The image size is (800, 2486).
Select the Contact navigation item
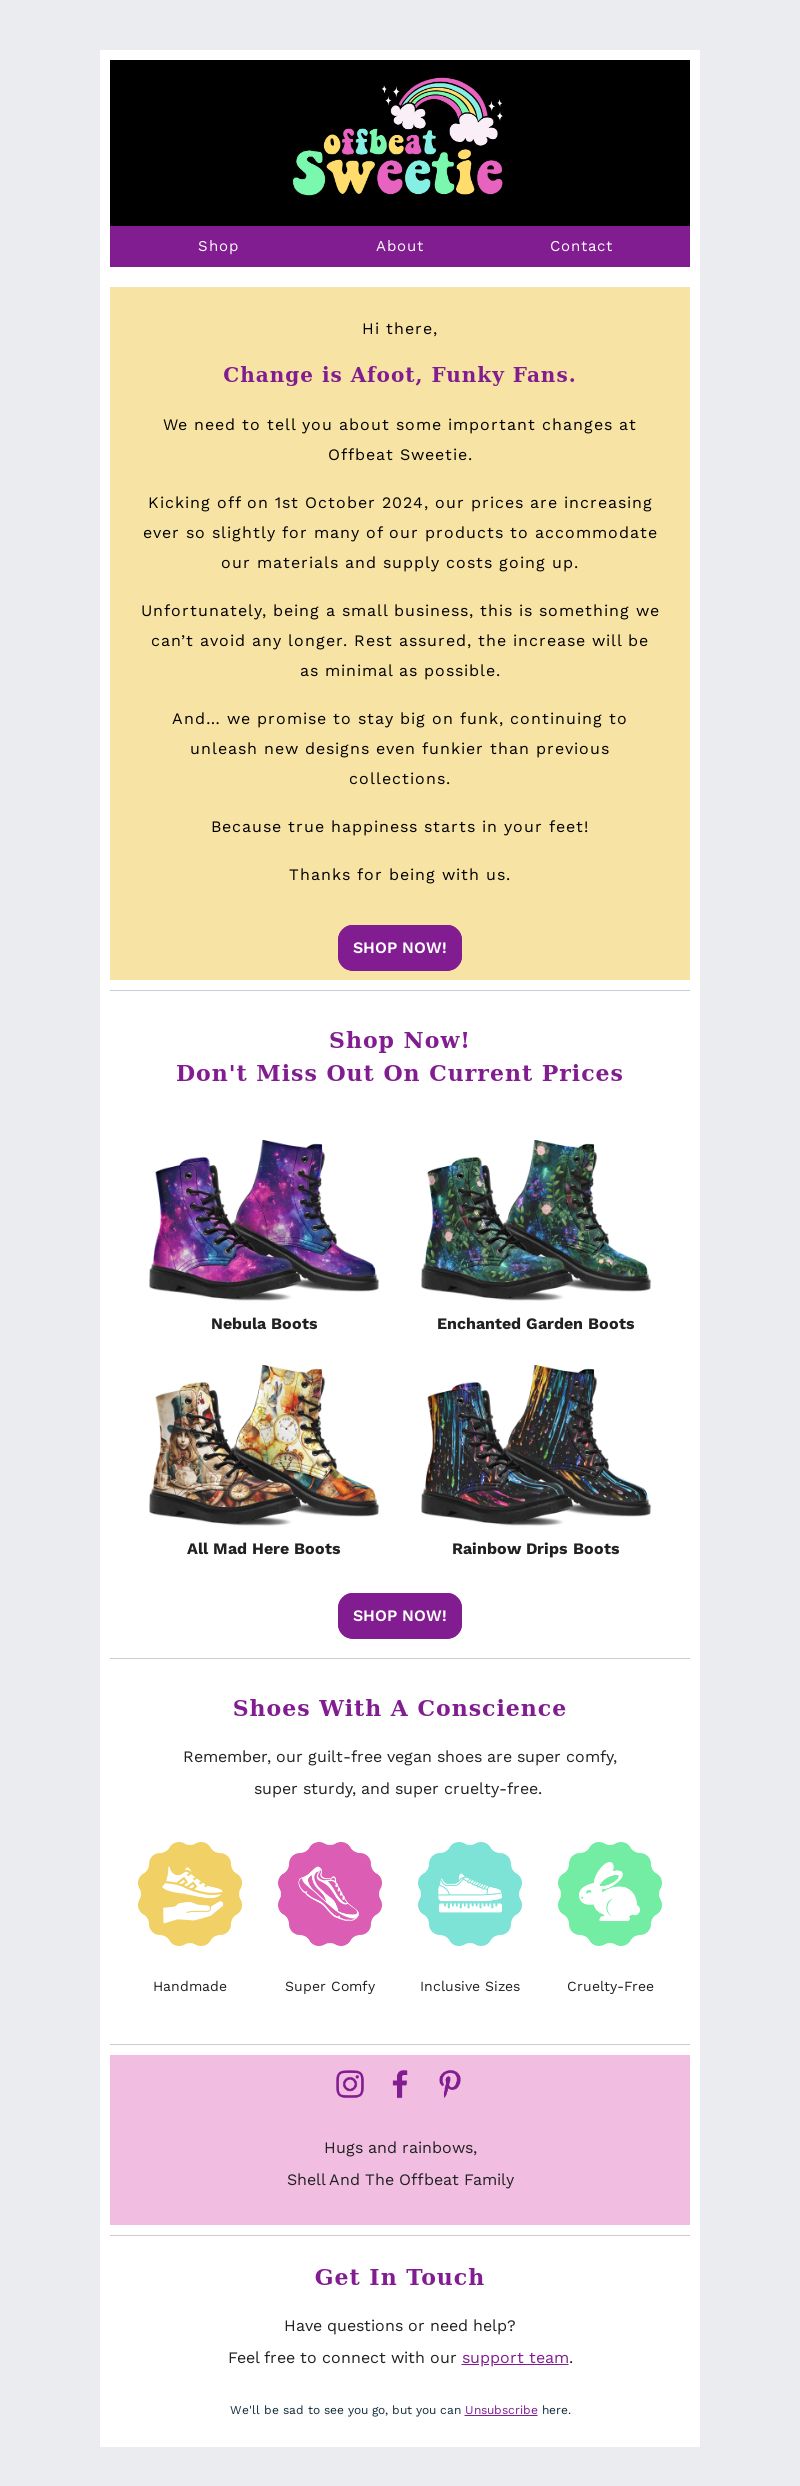[581, 246]
